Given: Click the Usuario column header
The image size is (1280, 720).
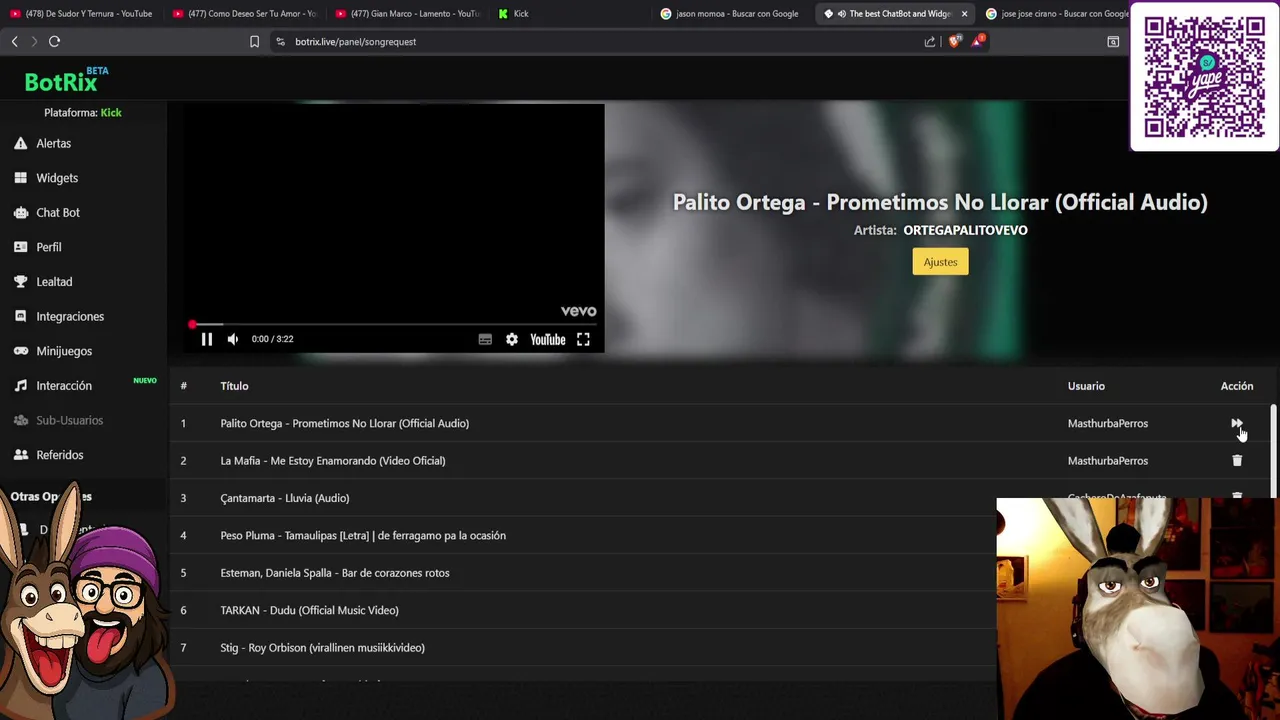Looking at the screenshot, I should tap(1086, 386).
